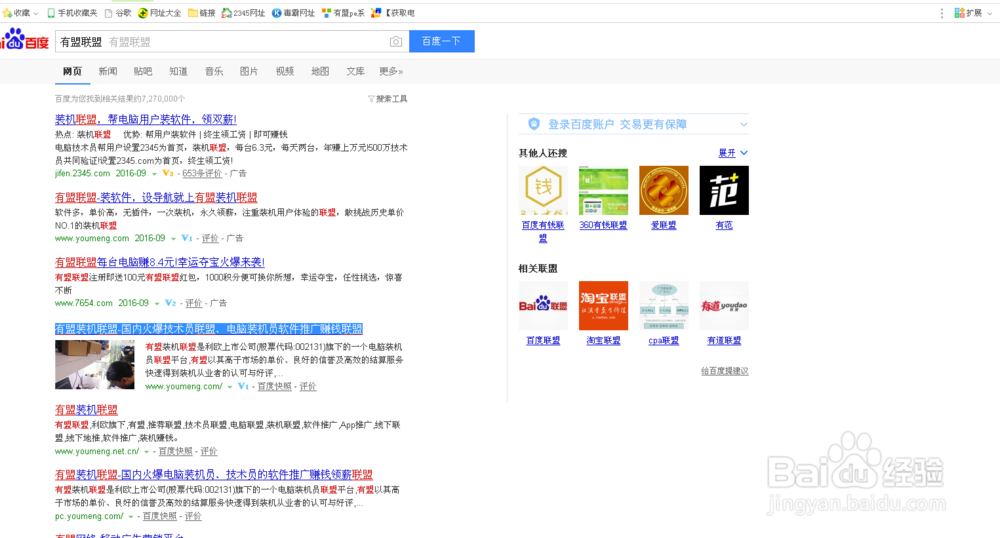Open dropdown arrow after pc.youmeng.com/
Screen dimensions: 1000x538
[x=131, y=517]
